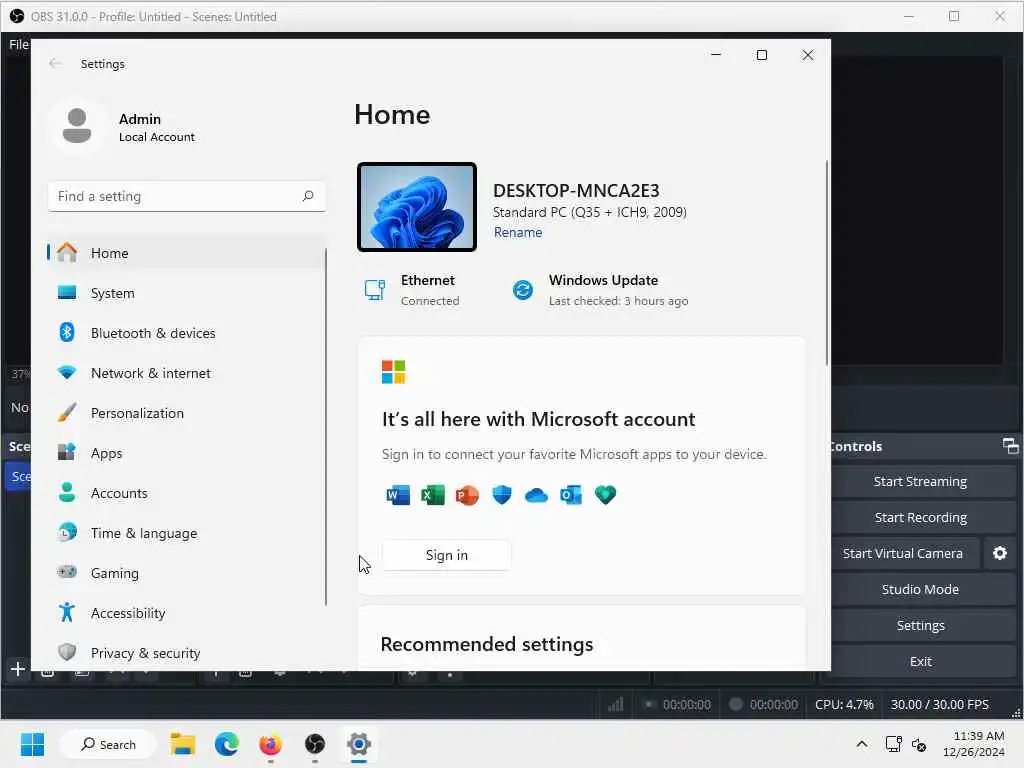Open Apps settings category
This screenshot has width=1024, height=768.
(x=186, y=453)
